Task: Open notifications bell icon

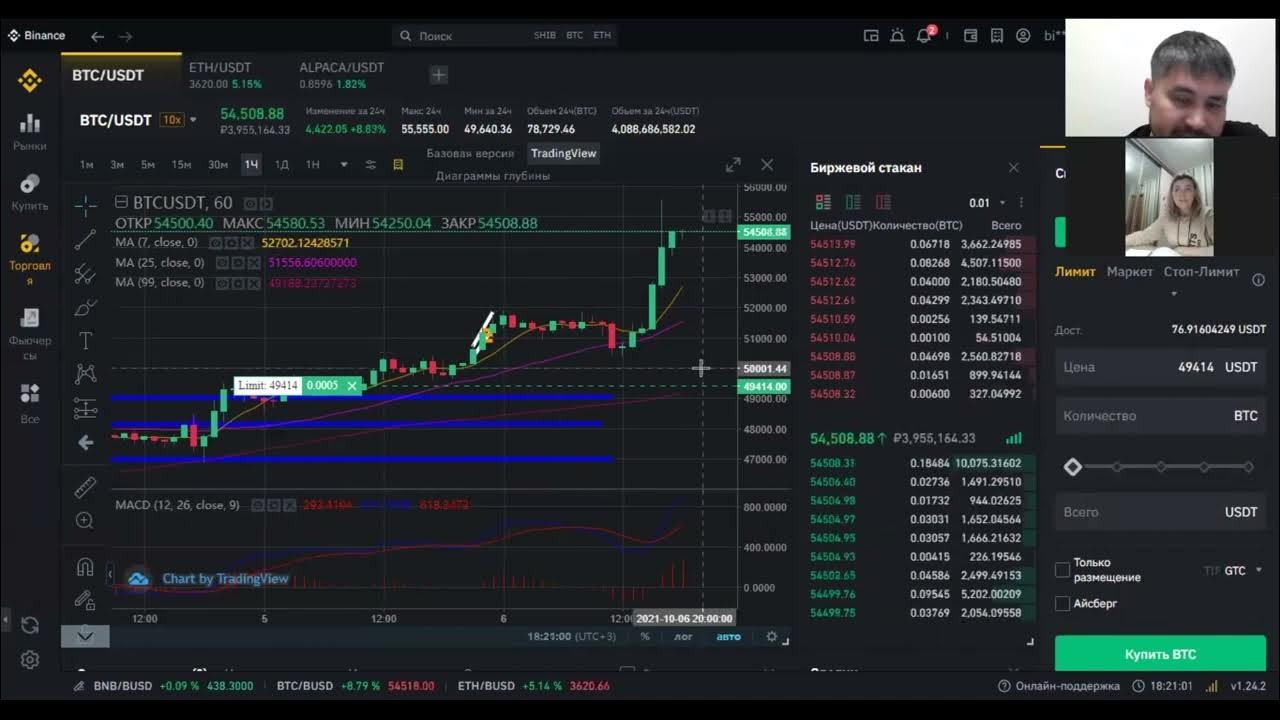Action: [924, 35]
